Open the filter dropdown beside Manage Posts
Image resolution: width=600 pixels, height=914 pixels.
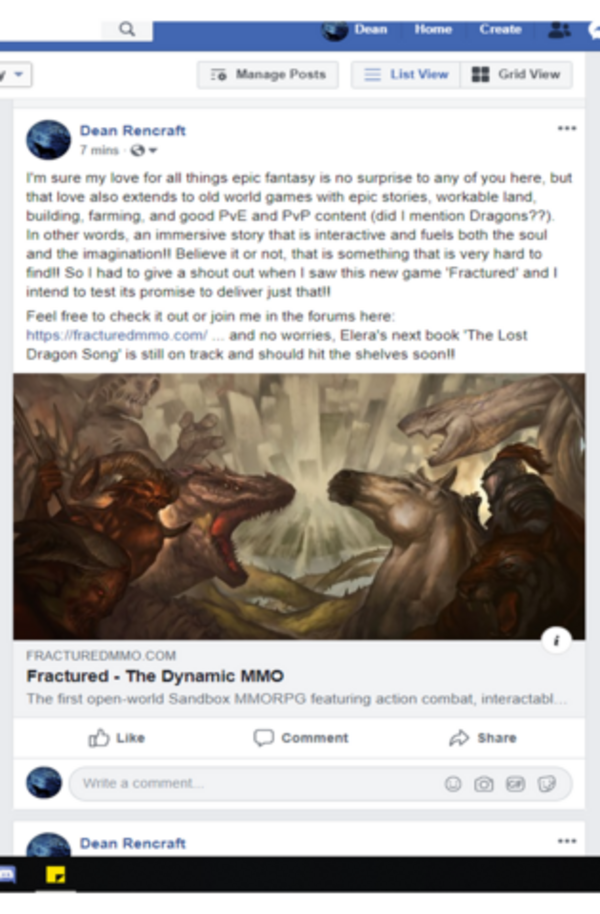pyautogui.click(x=15, y=75)
